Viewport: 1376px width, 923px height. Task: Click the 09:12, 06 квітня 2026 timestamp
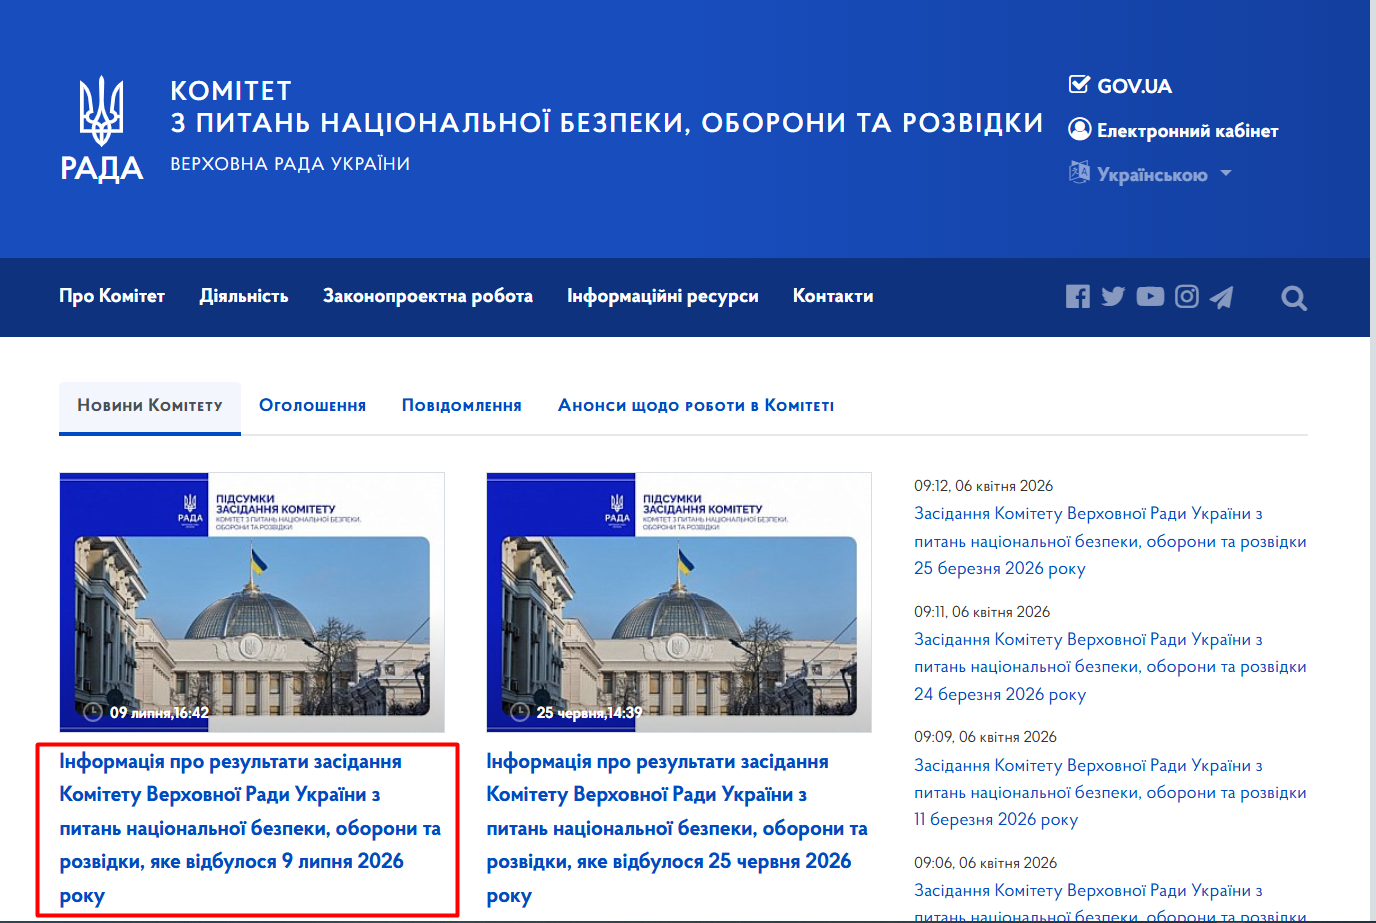983,486
